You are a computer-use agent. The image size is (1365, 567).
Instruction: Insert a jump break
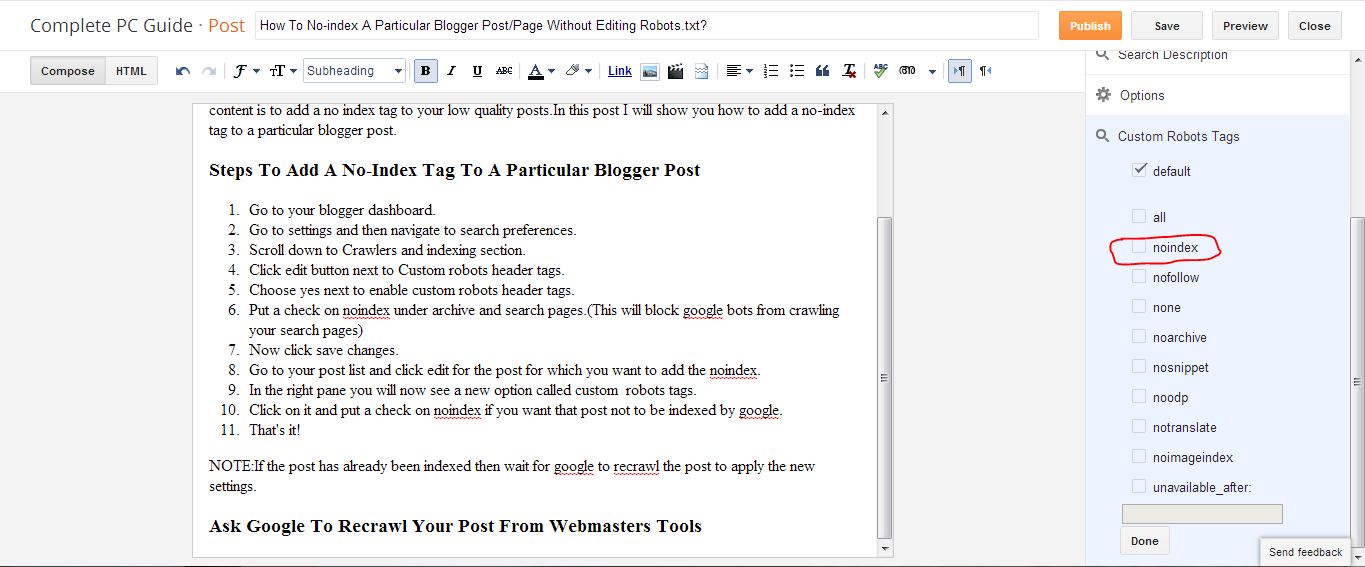[x=701, y=71]
